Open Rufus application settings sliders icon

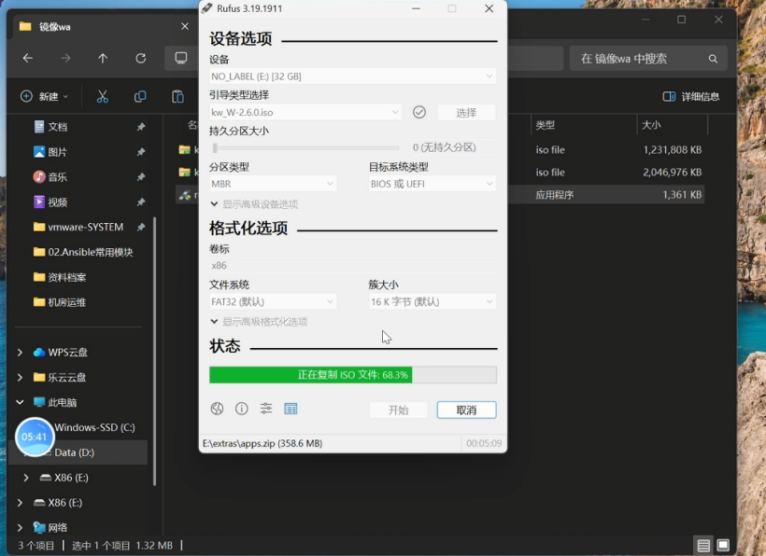pos(266,408)
